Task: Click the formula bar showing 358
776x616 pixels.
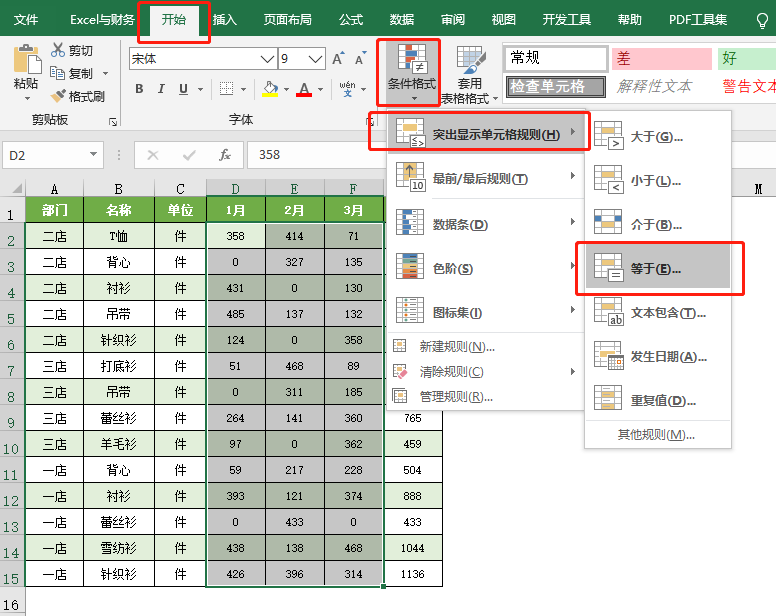Action: tap(317, 155)
